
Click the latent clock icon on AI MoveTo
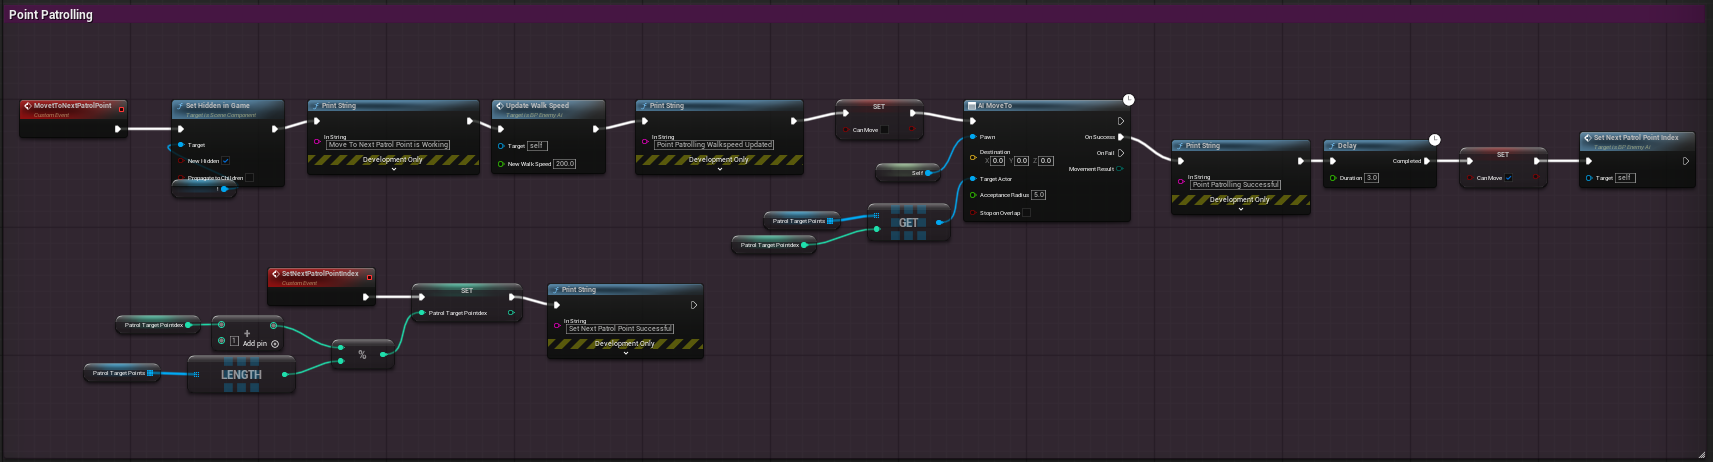click(1129, 100)
